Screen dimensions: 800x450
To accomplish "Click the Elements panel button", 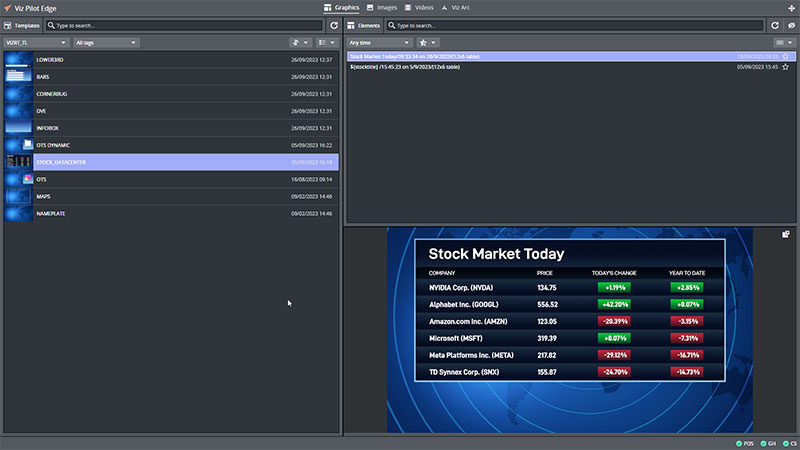I will click(363, 26).
